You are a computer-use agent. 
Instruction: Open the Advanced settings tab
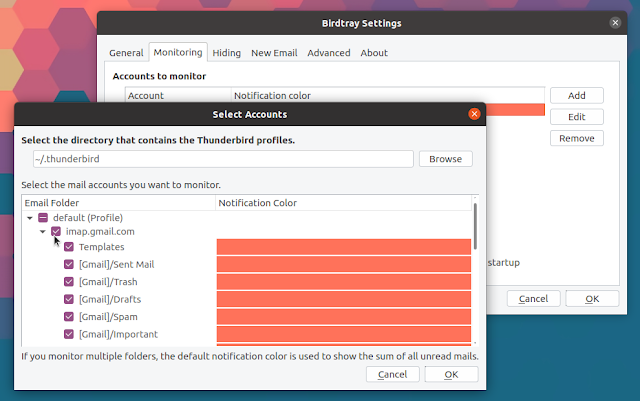[328, 52]
